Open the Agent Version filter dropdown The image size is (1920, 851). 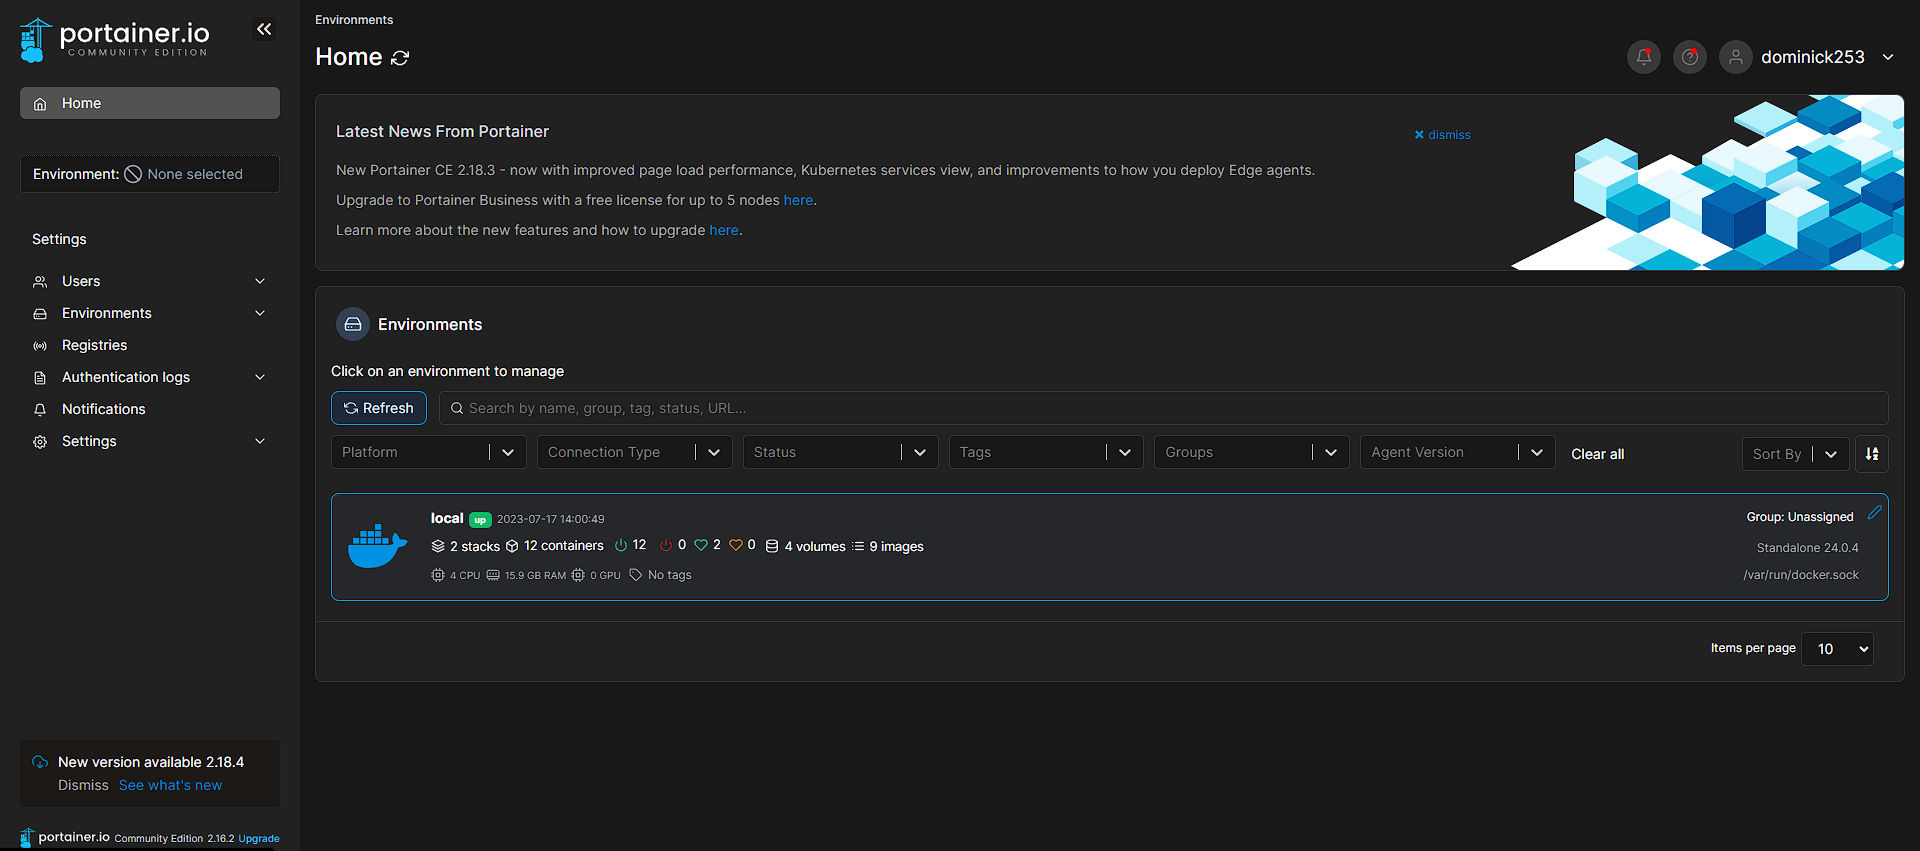1458,452
